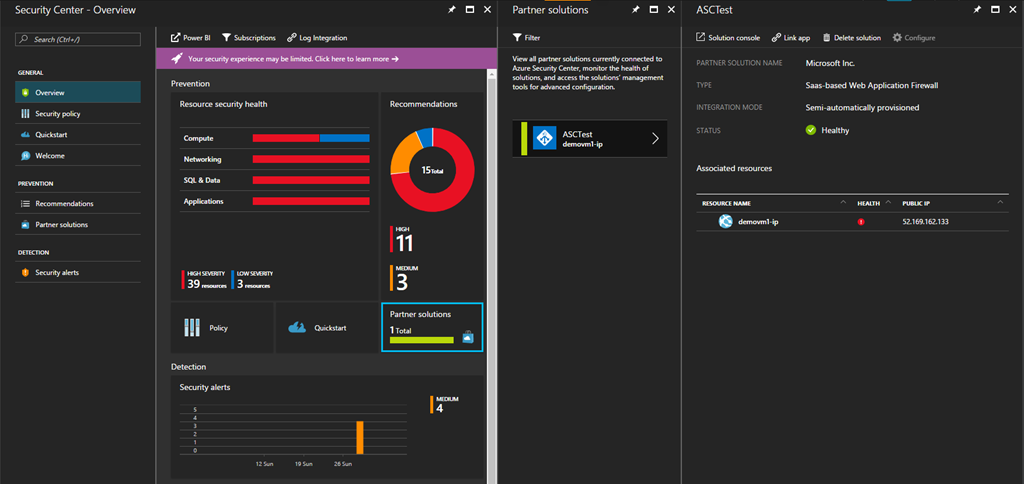The image size is (1024, 484).
Task: Open Security alerts menu item
Action: [78, 272]
